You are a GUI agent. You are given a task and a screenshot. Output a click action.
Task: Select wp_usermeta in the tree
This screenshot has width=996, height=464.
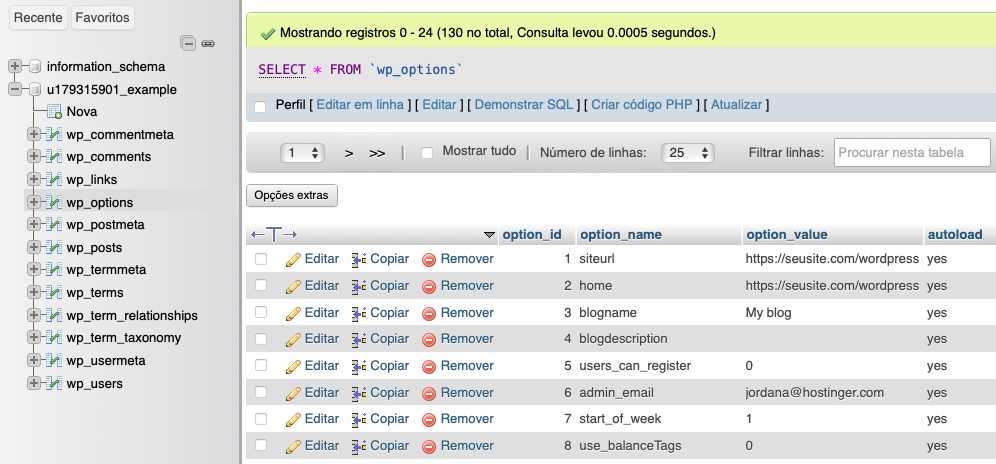(106, 361)
